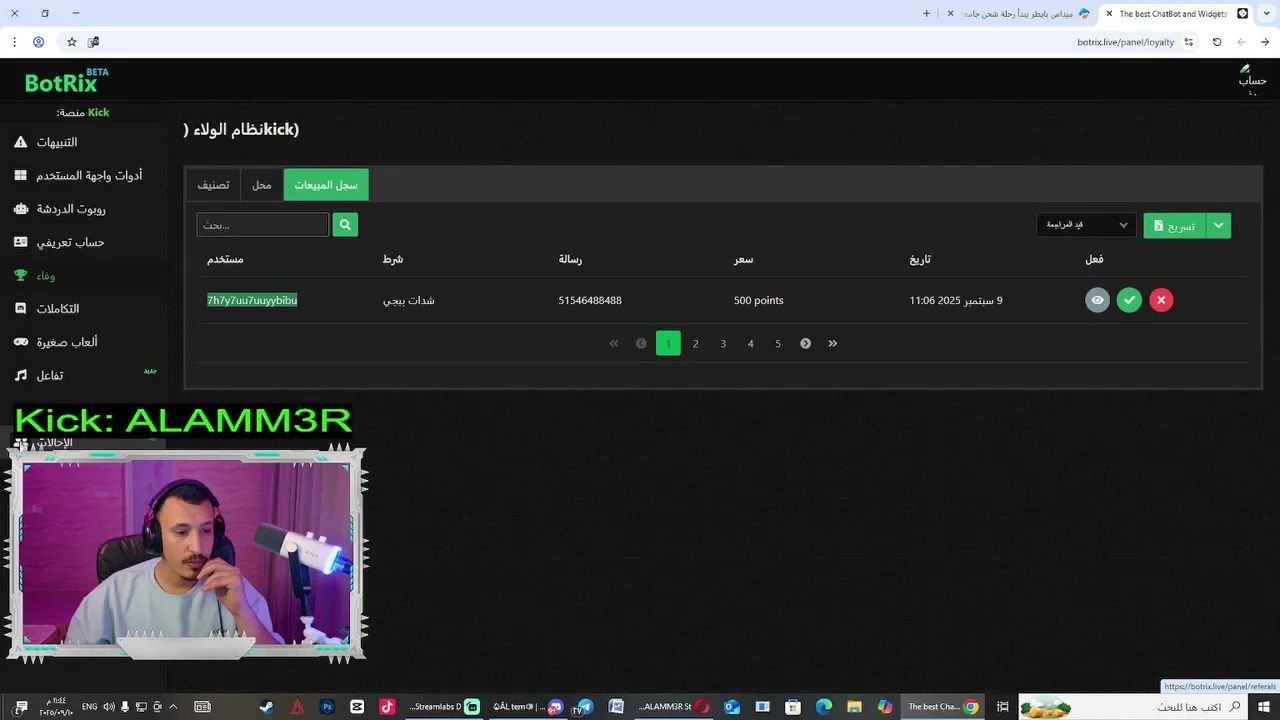Image resolution: width=1280 pixels, height=720 pixels.
Task: Switch to سجل المبيعات sales log tab
Action: tap(326, 185)
